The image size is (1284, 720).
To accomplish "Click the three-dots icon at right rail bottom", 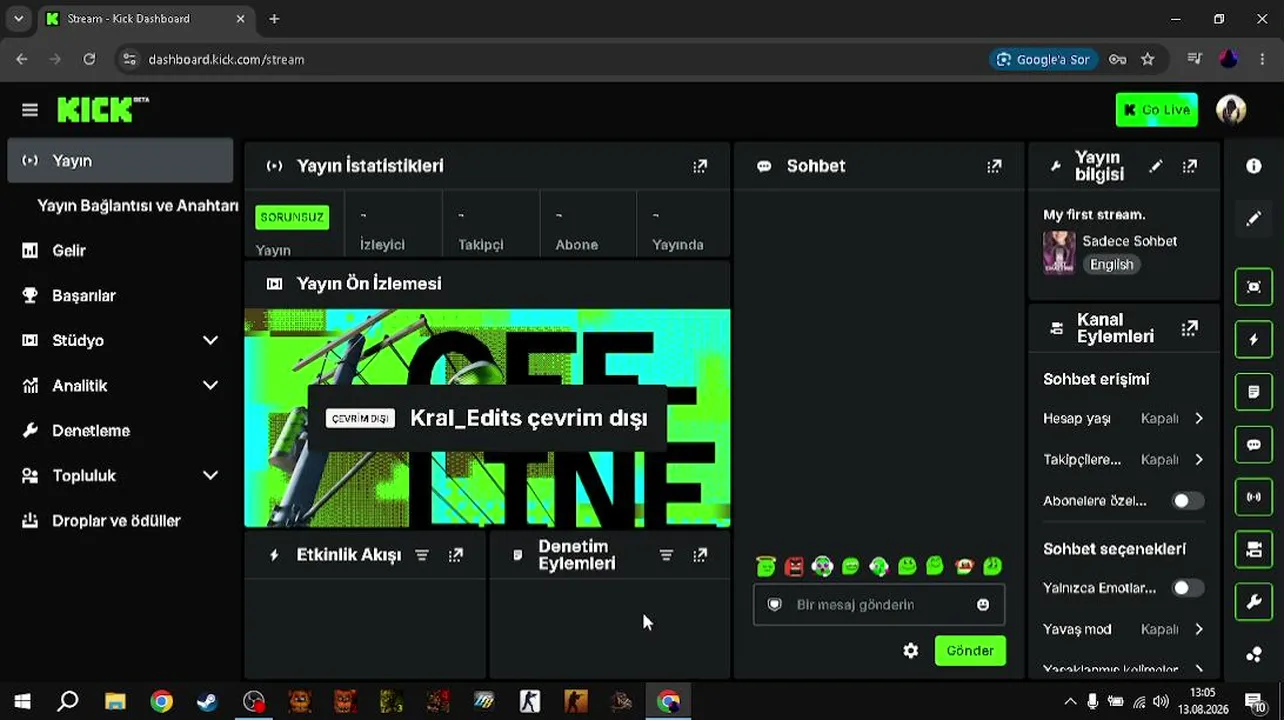I will coord(1254,655).
